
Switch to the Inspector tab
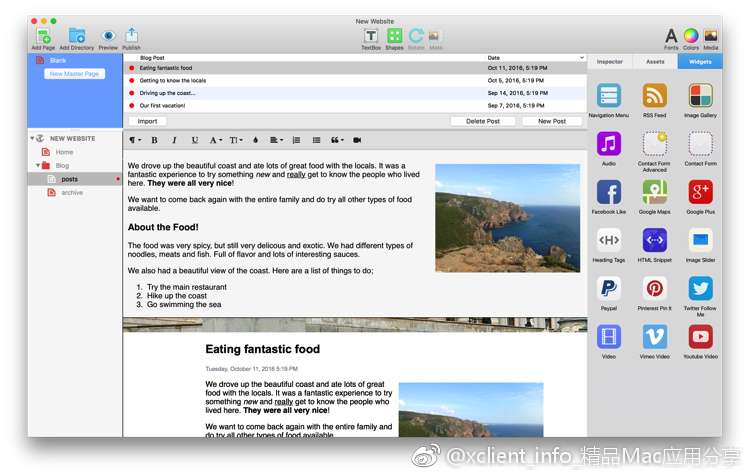[610, 61]
